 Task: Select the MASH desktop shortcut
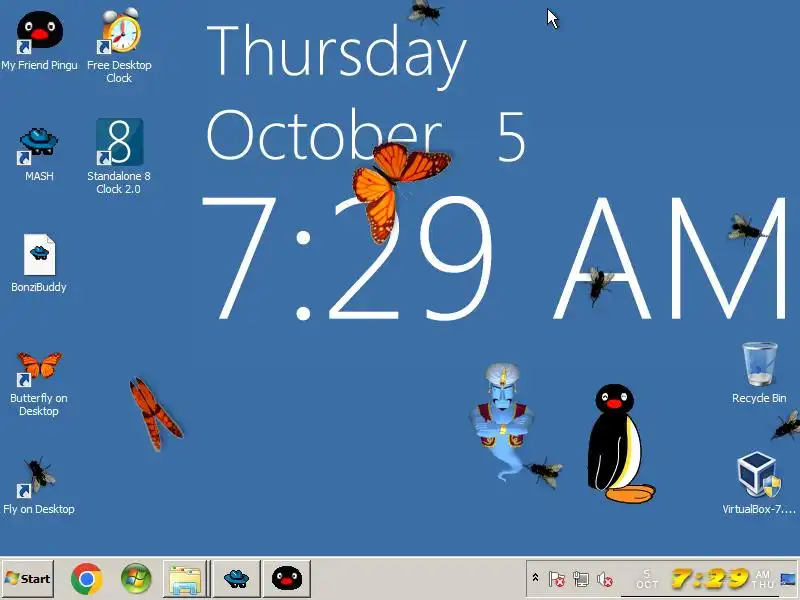tap(39, 154)
